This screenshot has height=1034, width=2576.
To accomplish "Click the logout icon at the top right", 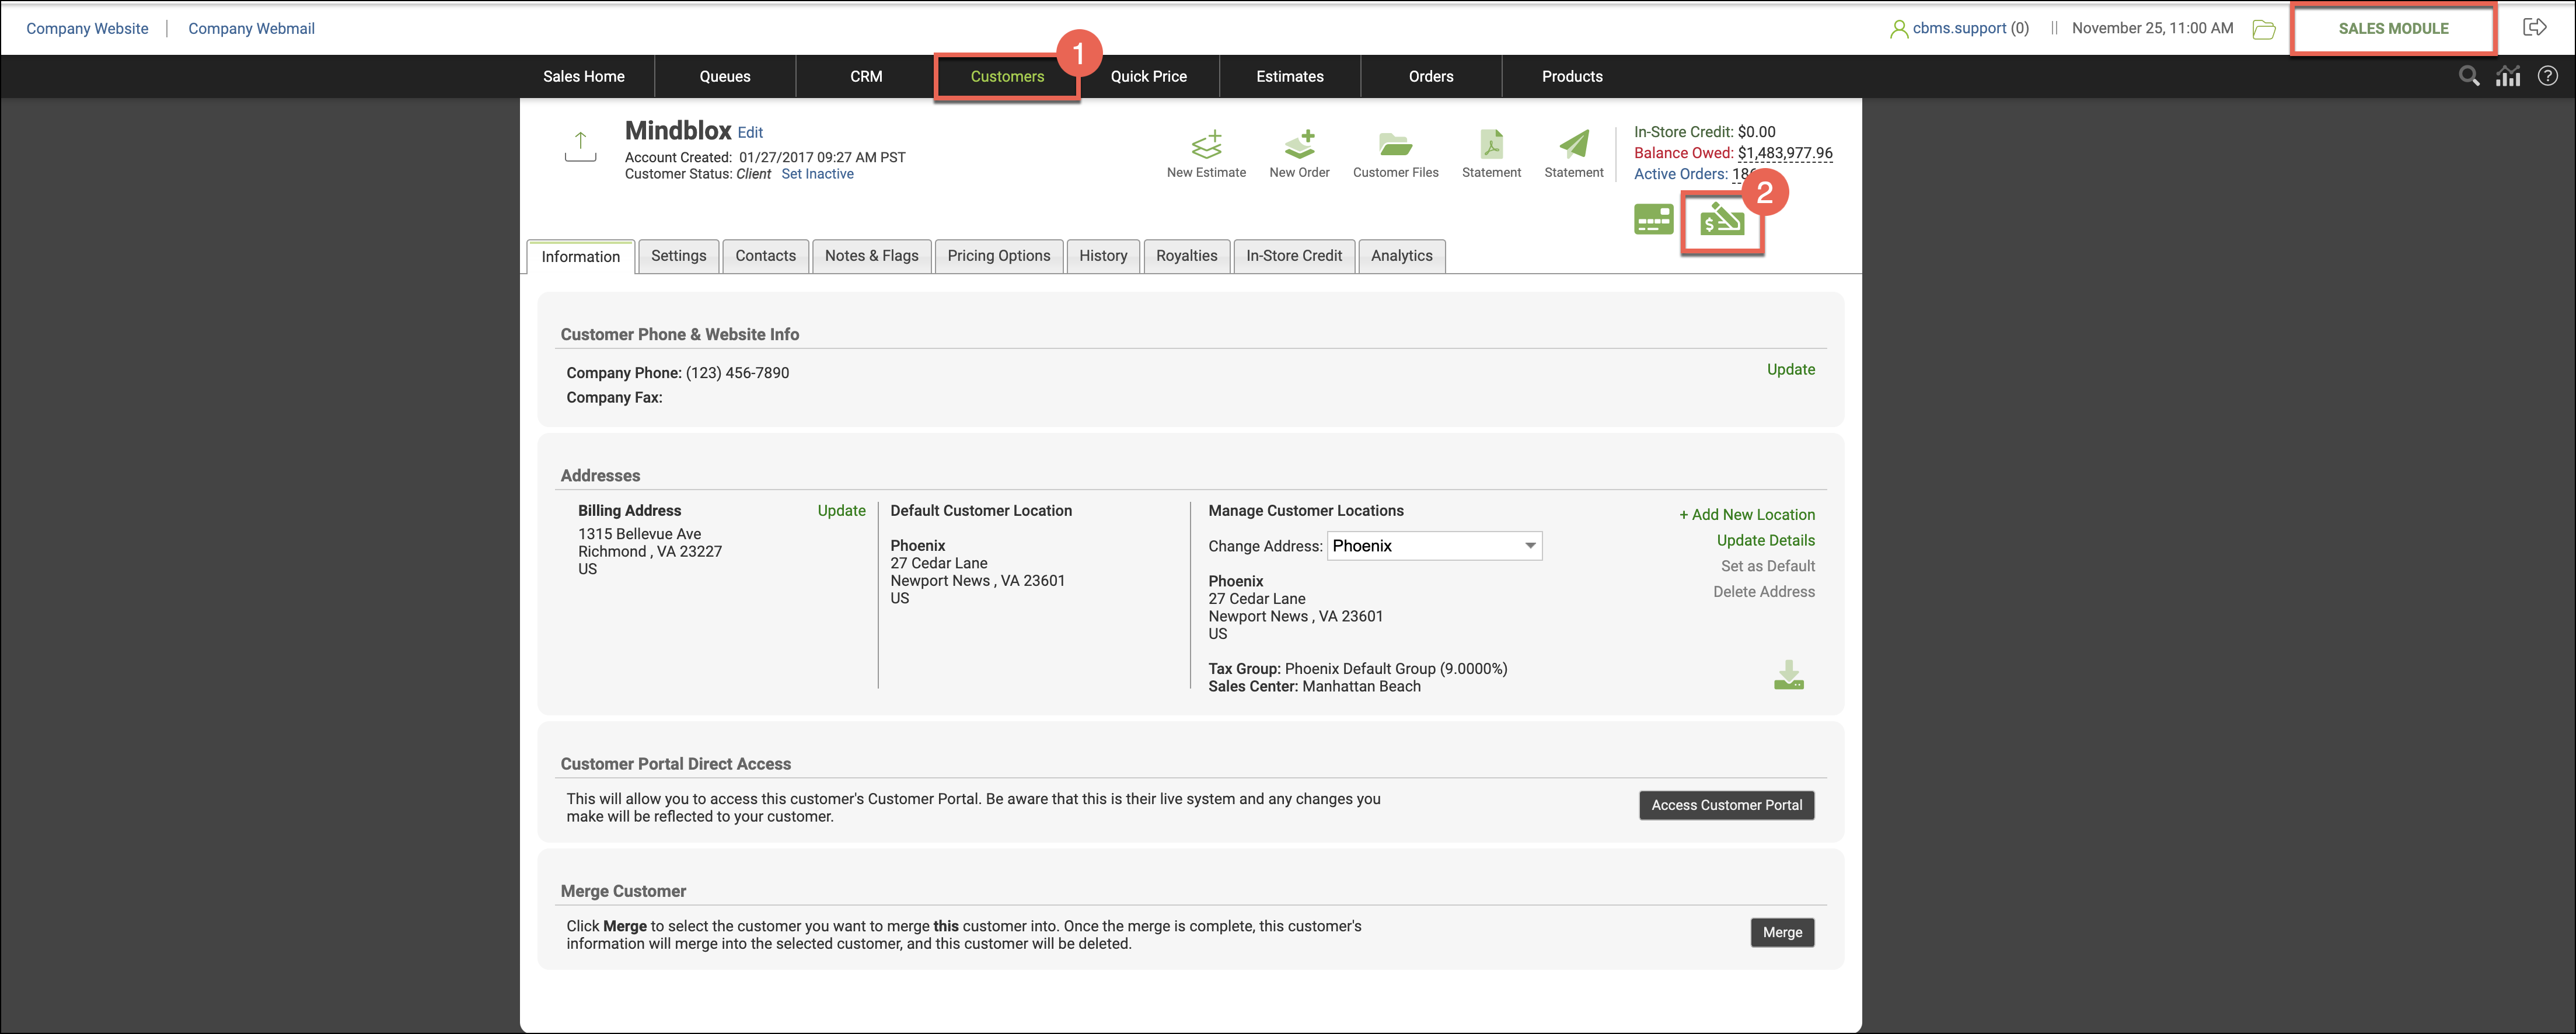I will pos(2534,28).
